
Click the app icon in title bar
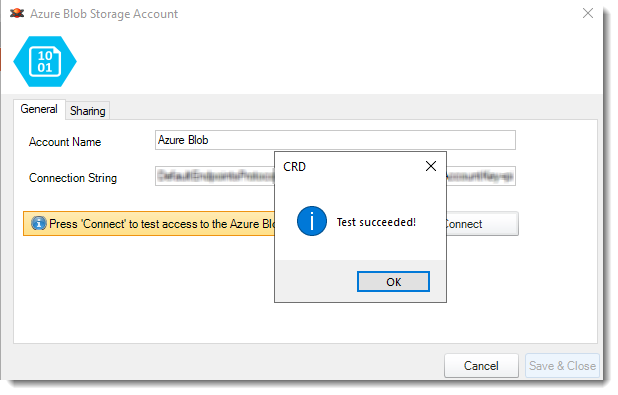tap(17, 13)
